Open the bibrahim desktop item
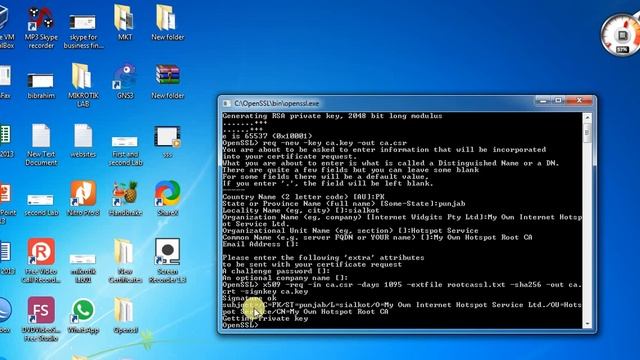 click(41, 85)
